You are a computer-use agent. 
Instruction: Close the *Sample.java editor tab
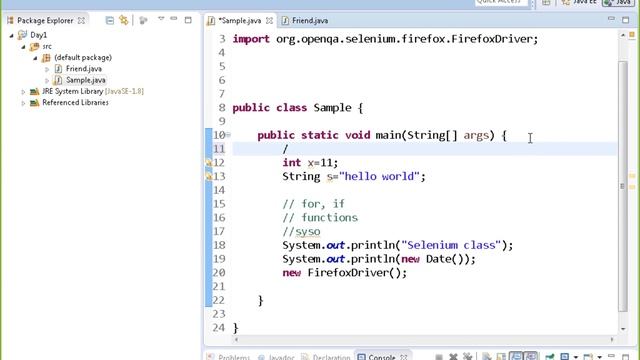(x=269, y=20)
